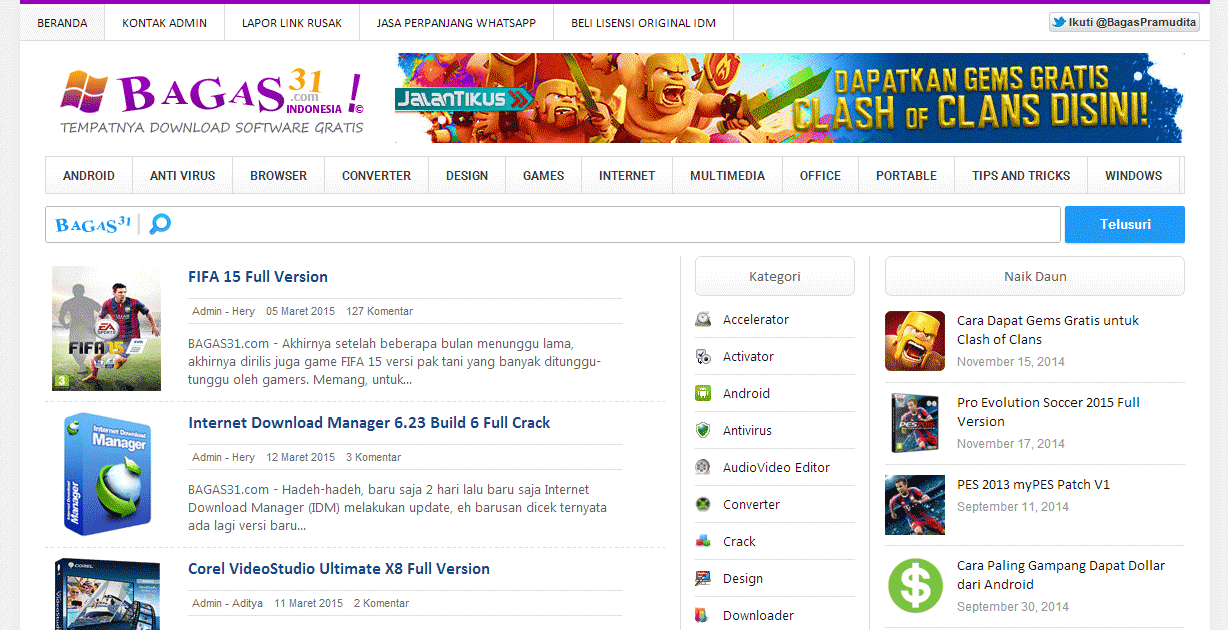1228x630 pixels.
Task: Select the Anti Virus category tab
Action: 183,175
